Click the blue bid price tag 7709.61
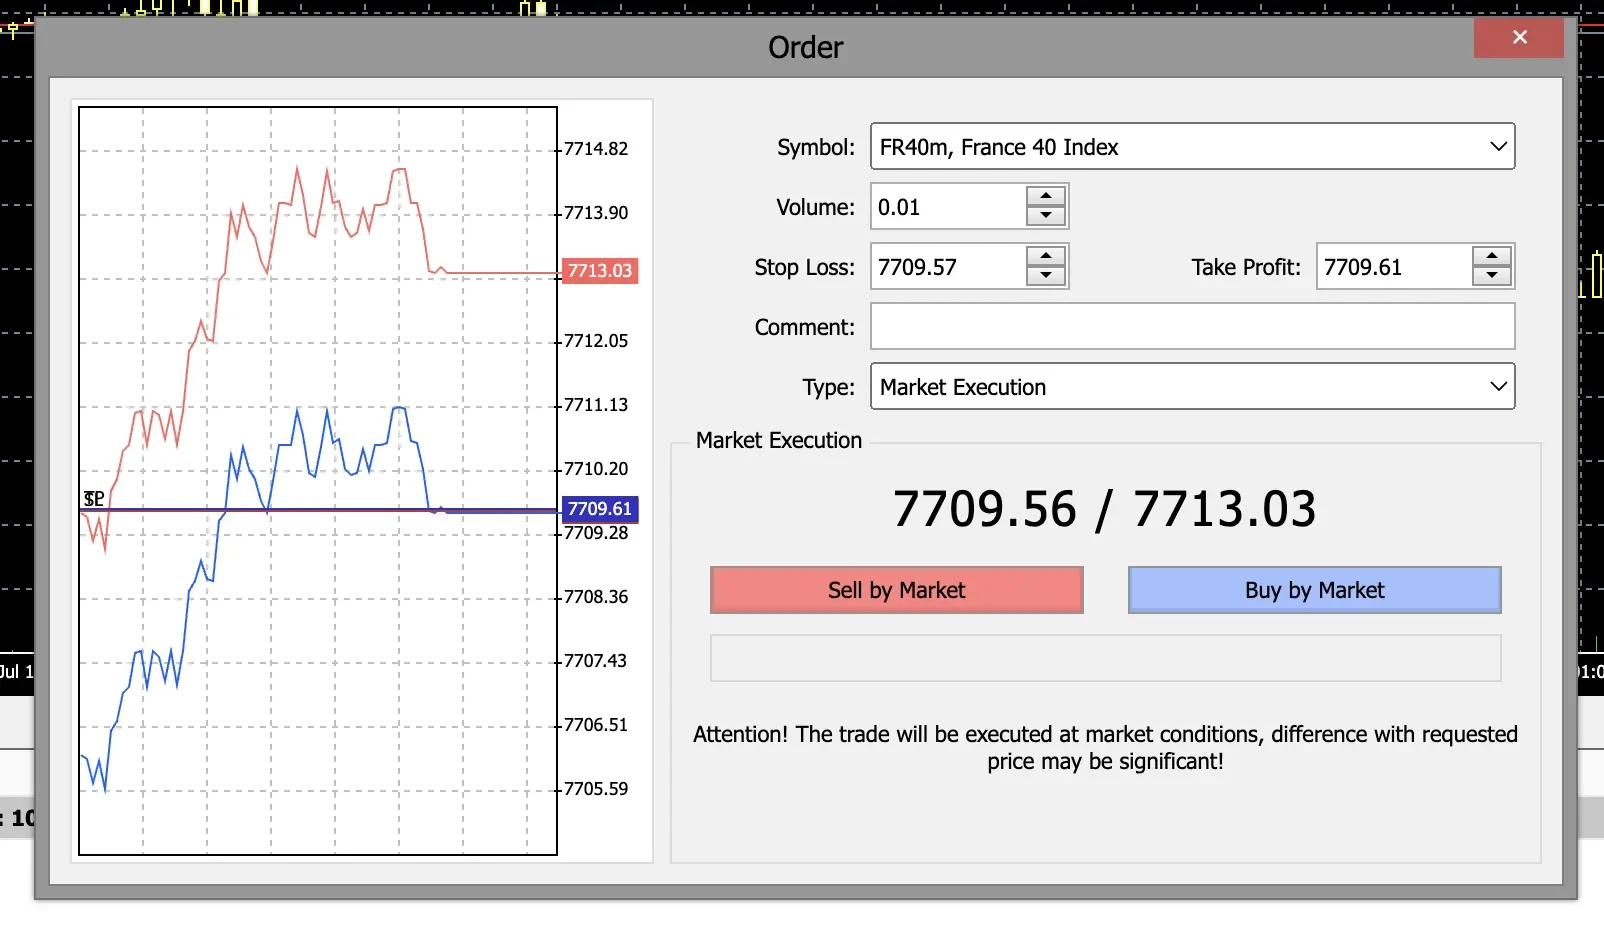The height and width of the screenshot is (936, 1604). (600, 509)
